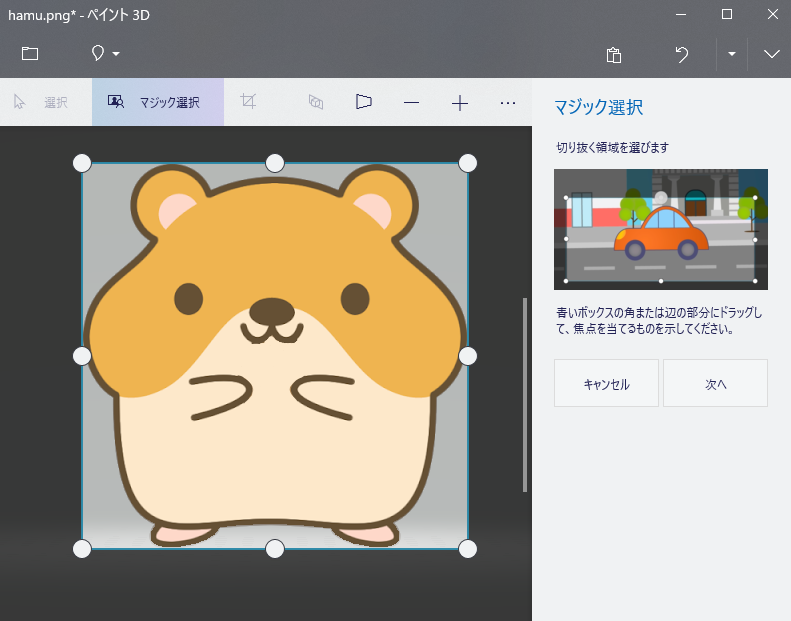Expand the Brushes dropdown arrow
791x621 pixels.
coord(116,53)
